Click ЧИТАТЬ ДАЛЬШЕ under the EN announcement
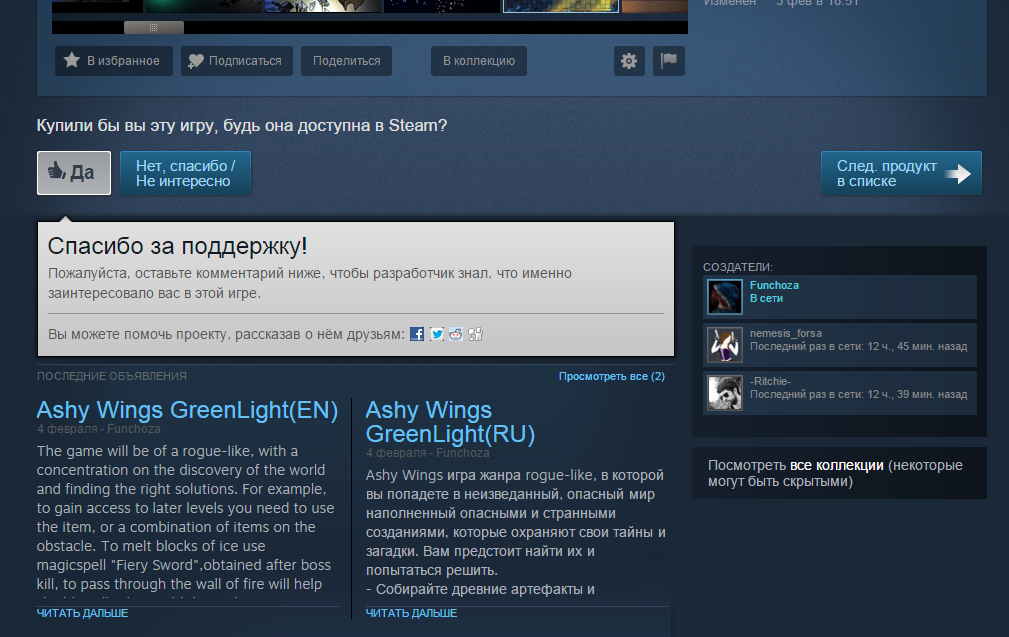Viewport: 1009px width, 637px height. pyautogui.click(x=82, y=613)
